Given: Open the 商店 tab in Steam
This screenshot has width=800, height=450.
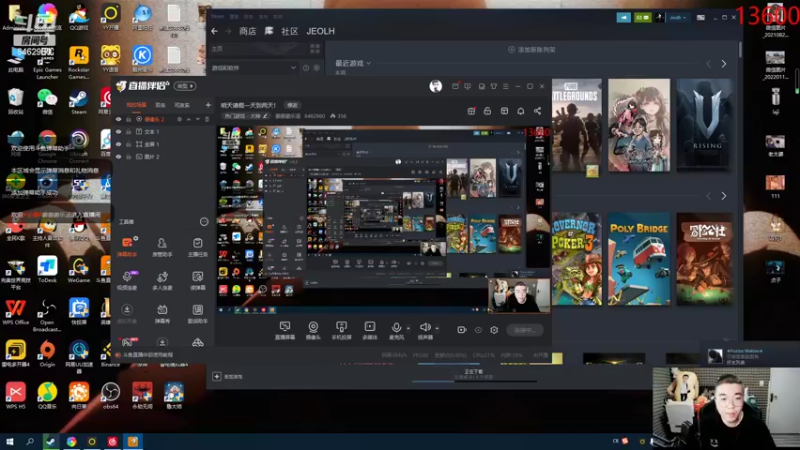Looking at the screenshot, I should tap(247, 31).
